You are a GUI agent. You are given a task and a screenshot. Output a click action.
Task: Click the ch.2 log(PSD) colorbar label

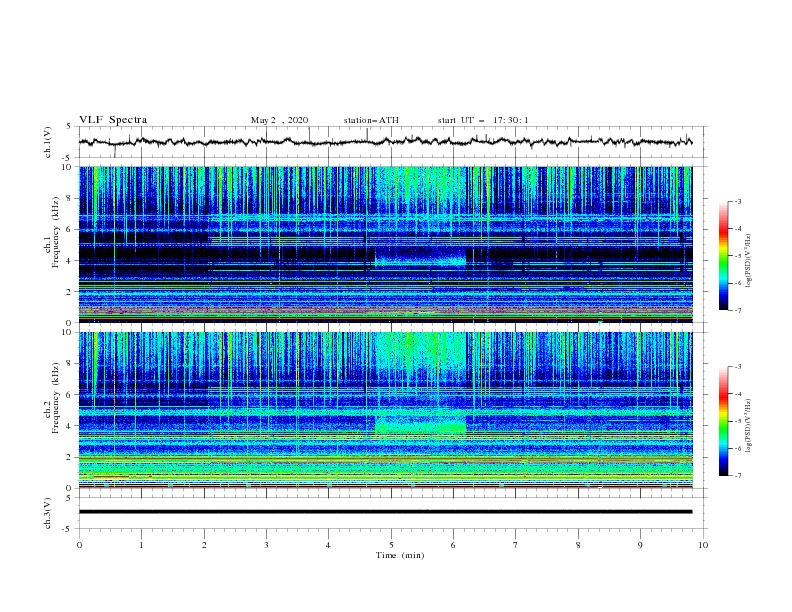click(x=750, y=425)
